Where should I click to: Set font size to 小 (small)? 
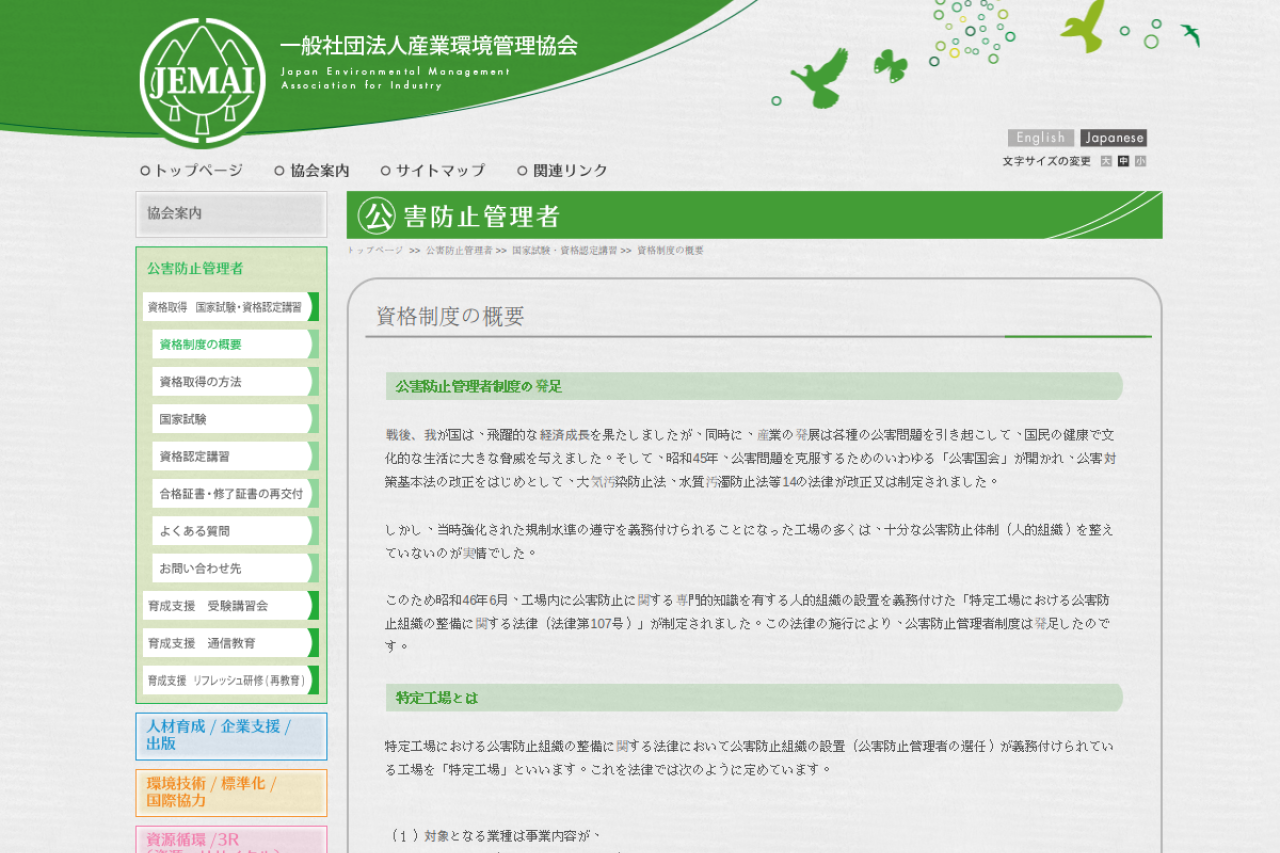pos(1140,161)
